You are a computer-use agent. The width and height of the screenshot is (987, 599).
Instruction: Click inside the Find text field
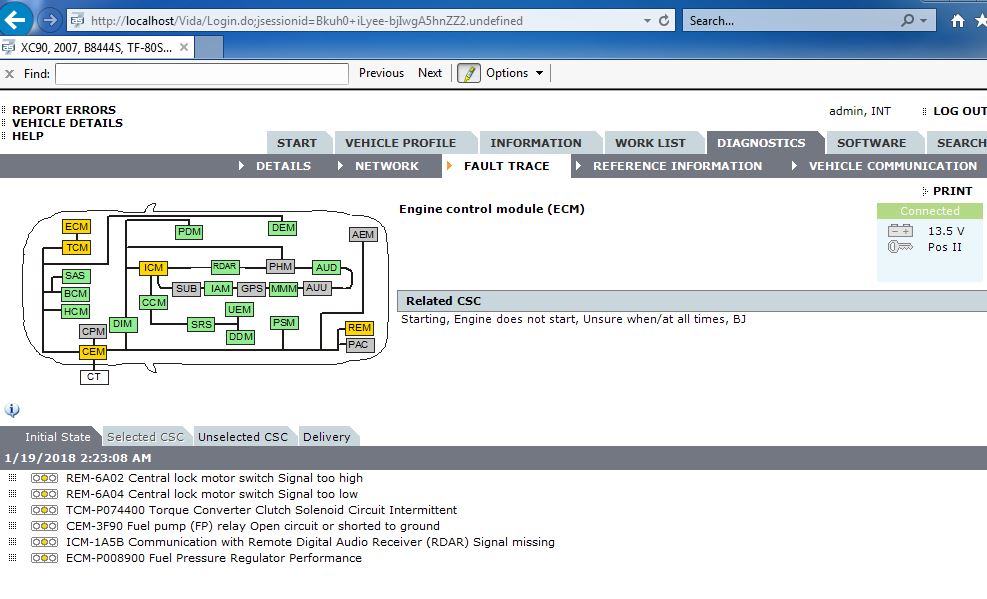point(202,73)
